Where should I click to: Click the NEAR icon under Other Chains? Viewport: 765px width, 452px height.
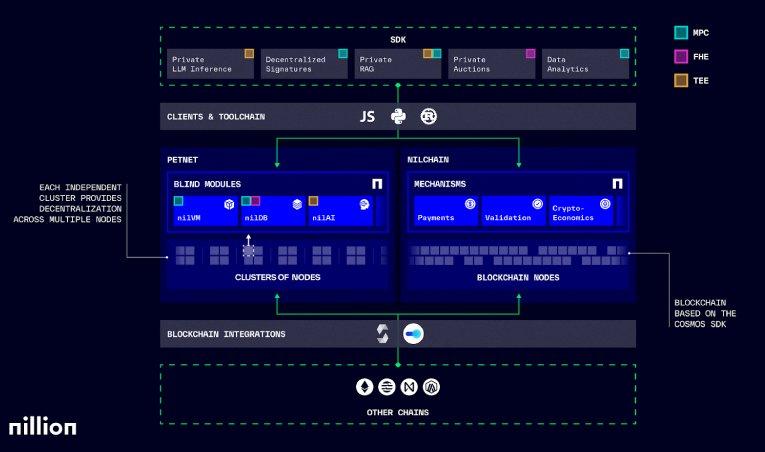click(409, 387)
